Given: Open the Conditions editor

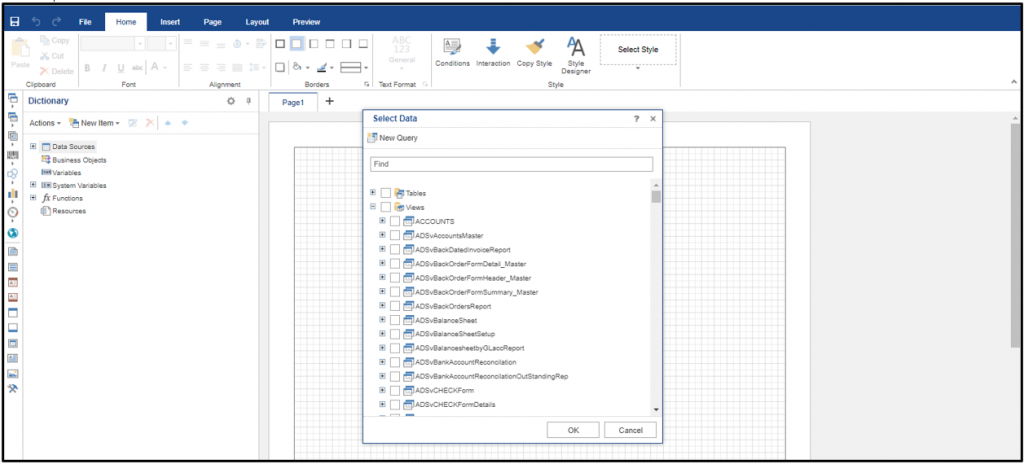Looking at the screenshot, I should tap(453, 52).
